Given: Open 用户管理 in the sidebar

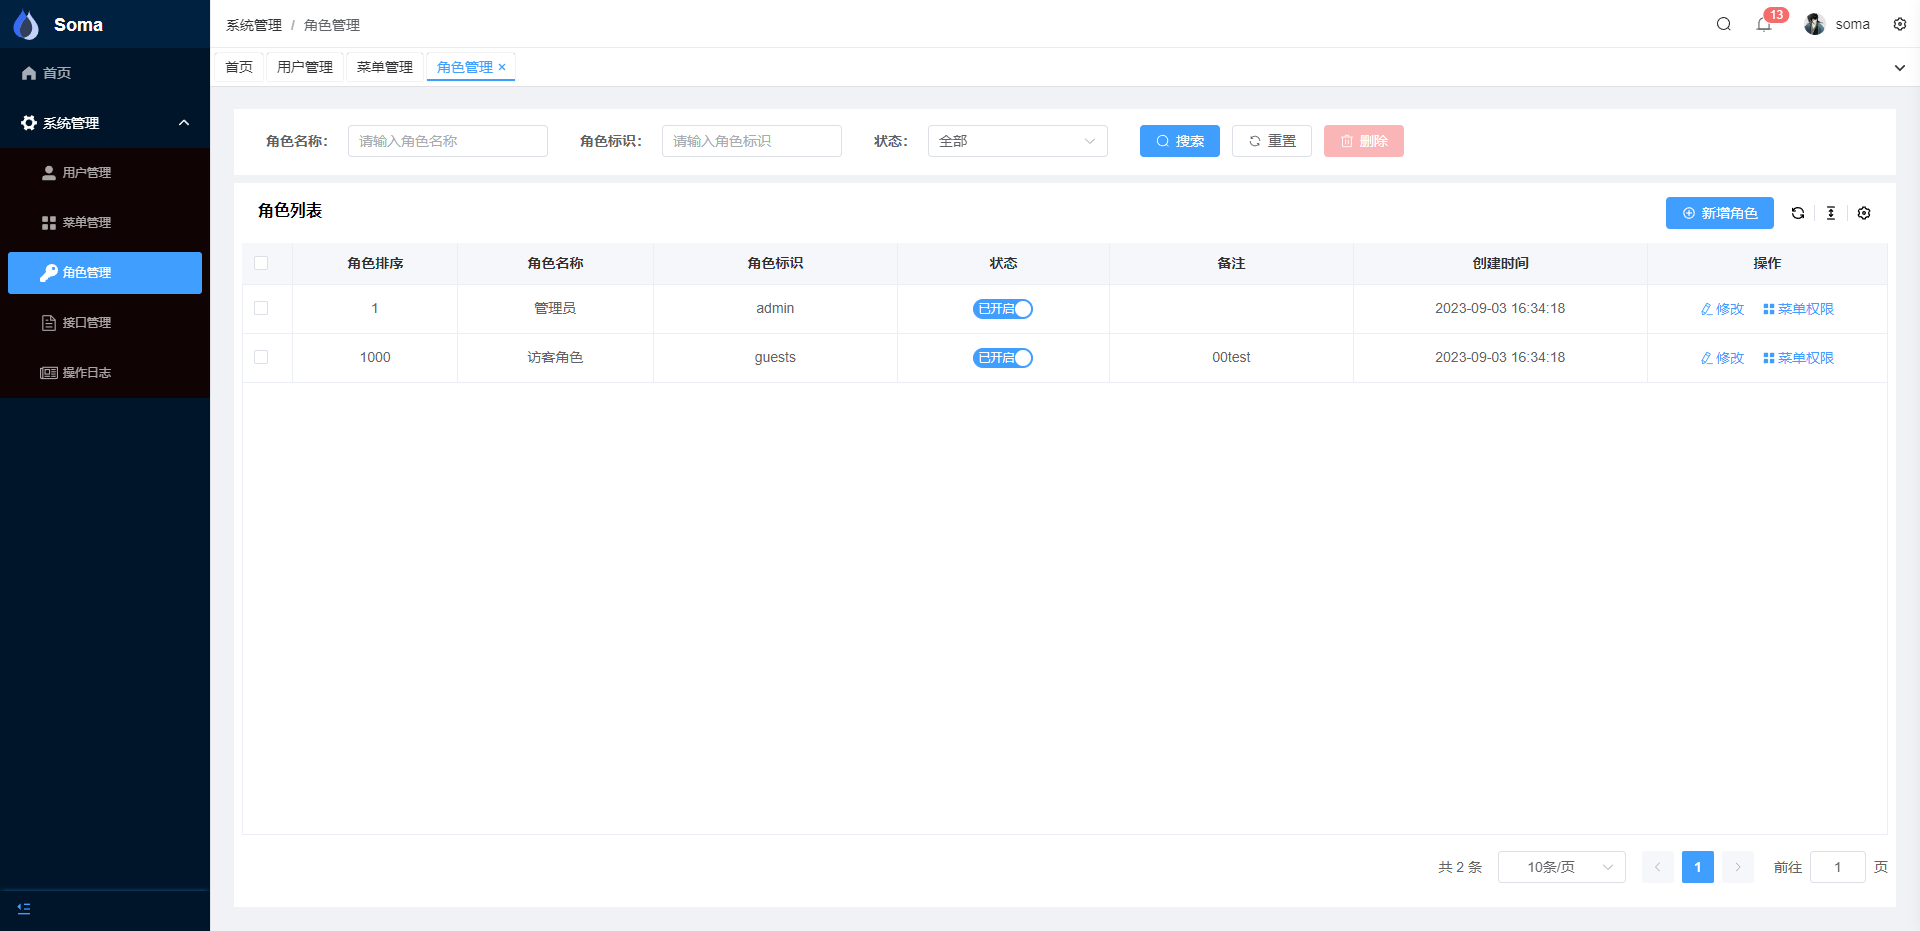Looking at the screenshot, I should [x=87, y=173].
